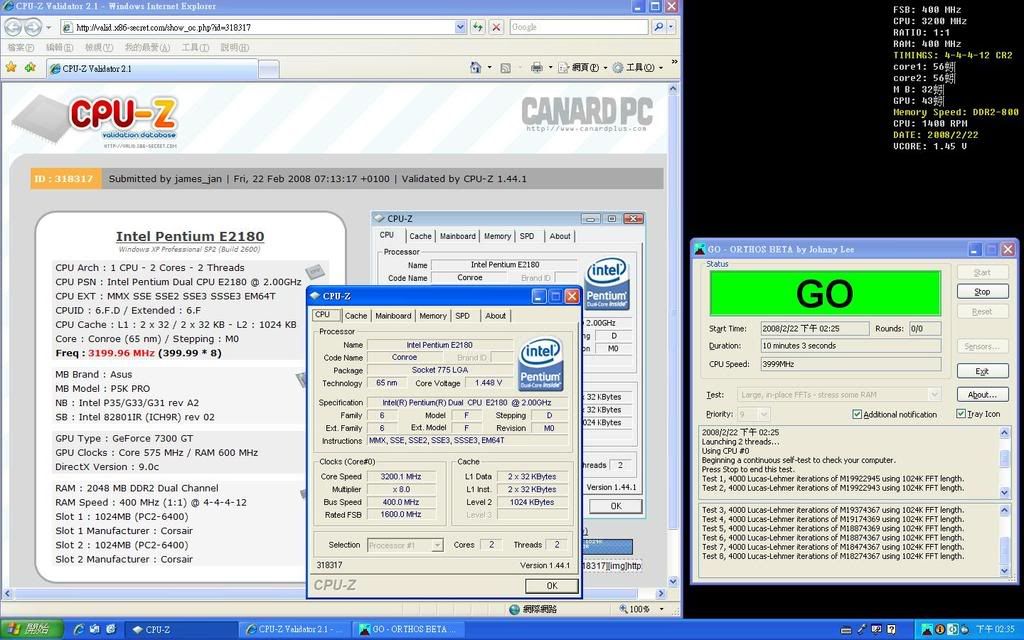Image resolution: width=1024 pixels, height=640 pixels.
Task: Click OK in background CPU-Z image
Action: click(x=616, y=506)
